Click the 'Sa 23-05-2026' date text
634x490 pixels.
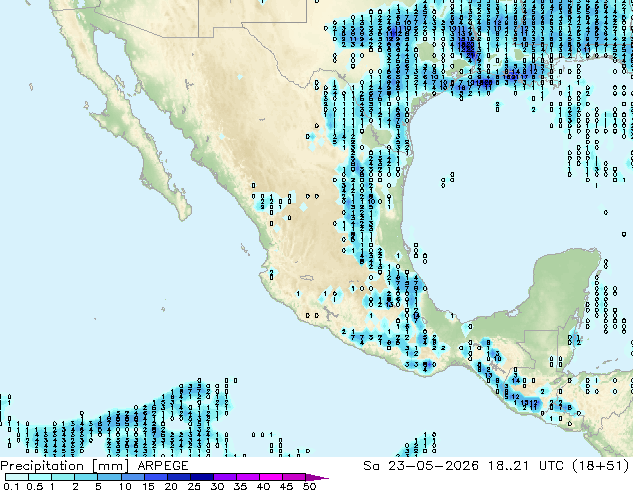point(421,466)
